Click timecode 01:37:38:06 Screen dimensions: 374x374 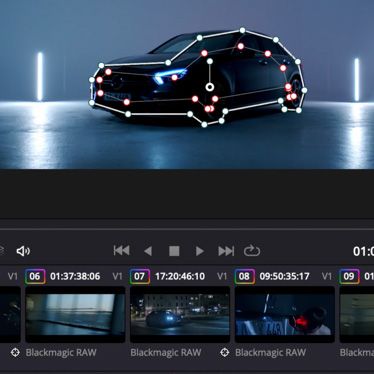point(75,276)
